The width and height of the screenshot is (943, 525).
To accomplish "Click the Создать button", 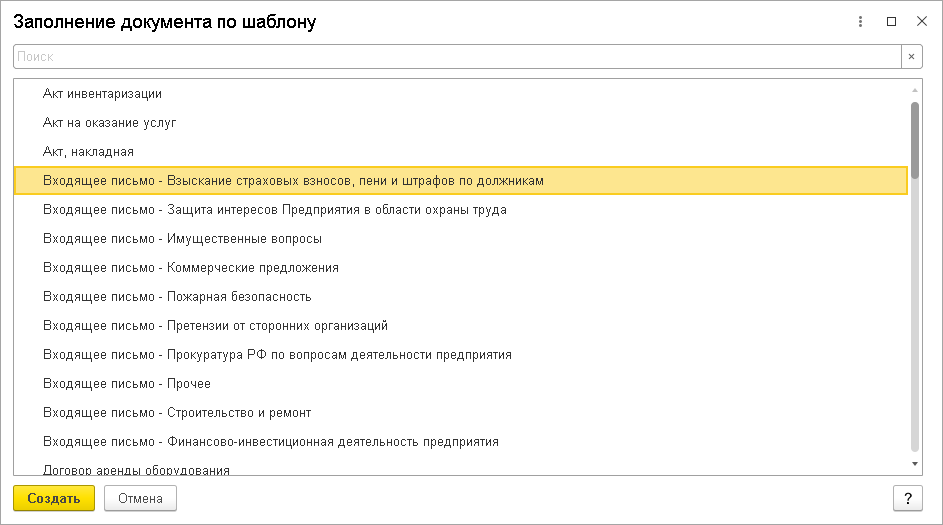I will (x=54, y=498).
